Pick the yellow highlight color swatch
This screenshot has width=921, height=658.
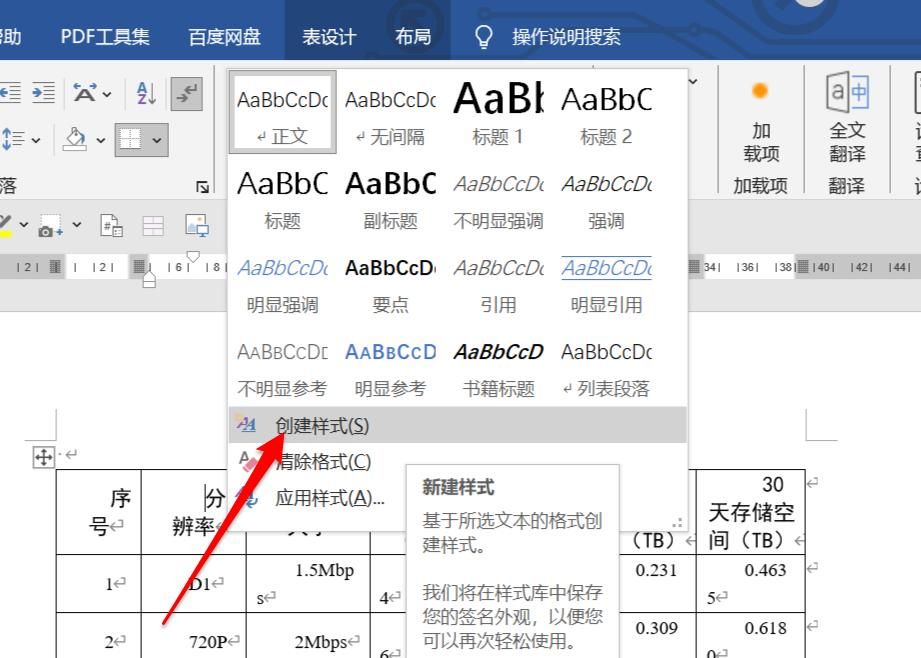tap(6, 235)
